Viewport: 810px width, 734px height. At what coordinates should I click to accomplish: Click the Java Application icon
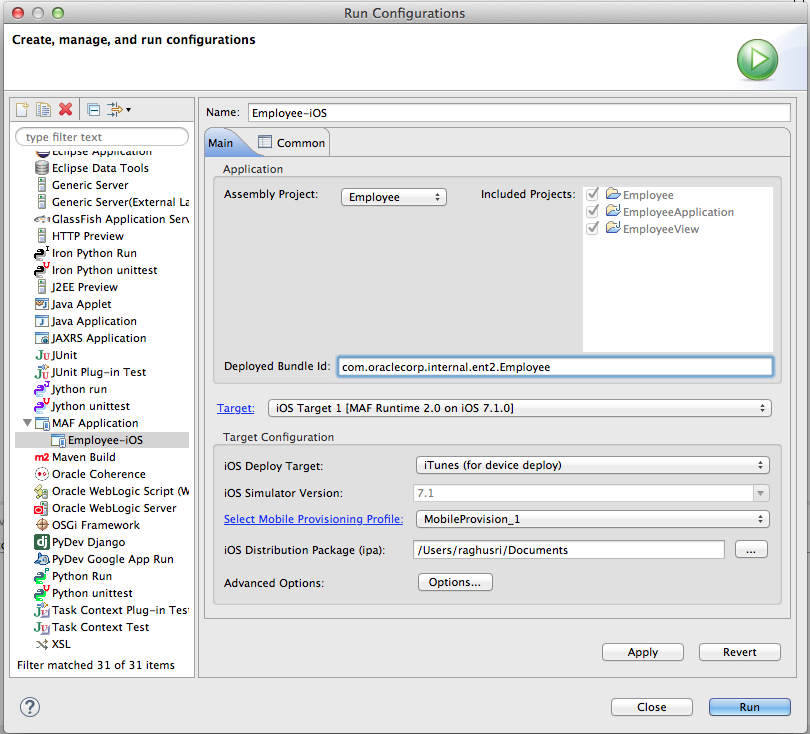(42, 321)
